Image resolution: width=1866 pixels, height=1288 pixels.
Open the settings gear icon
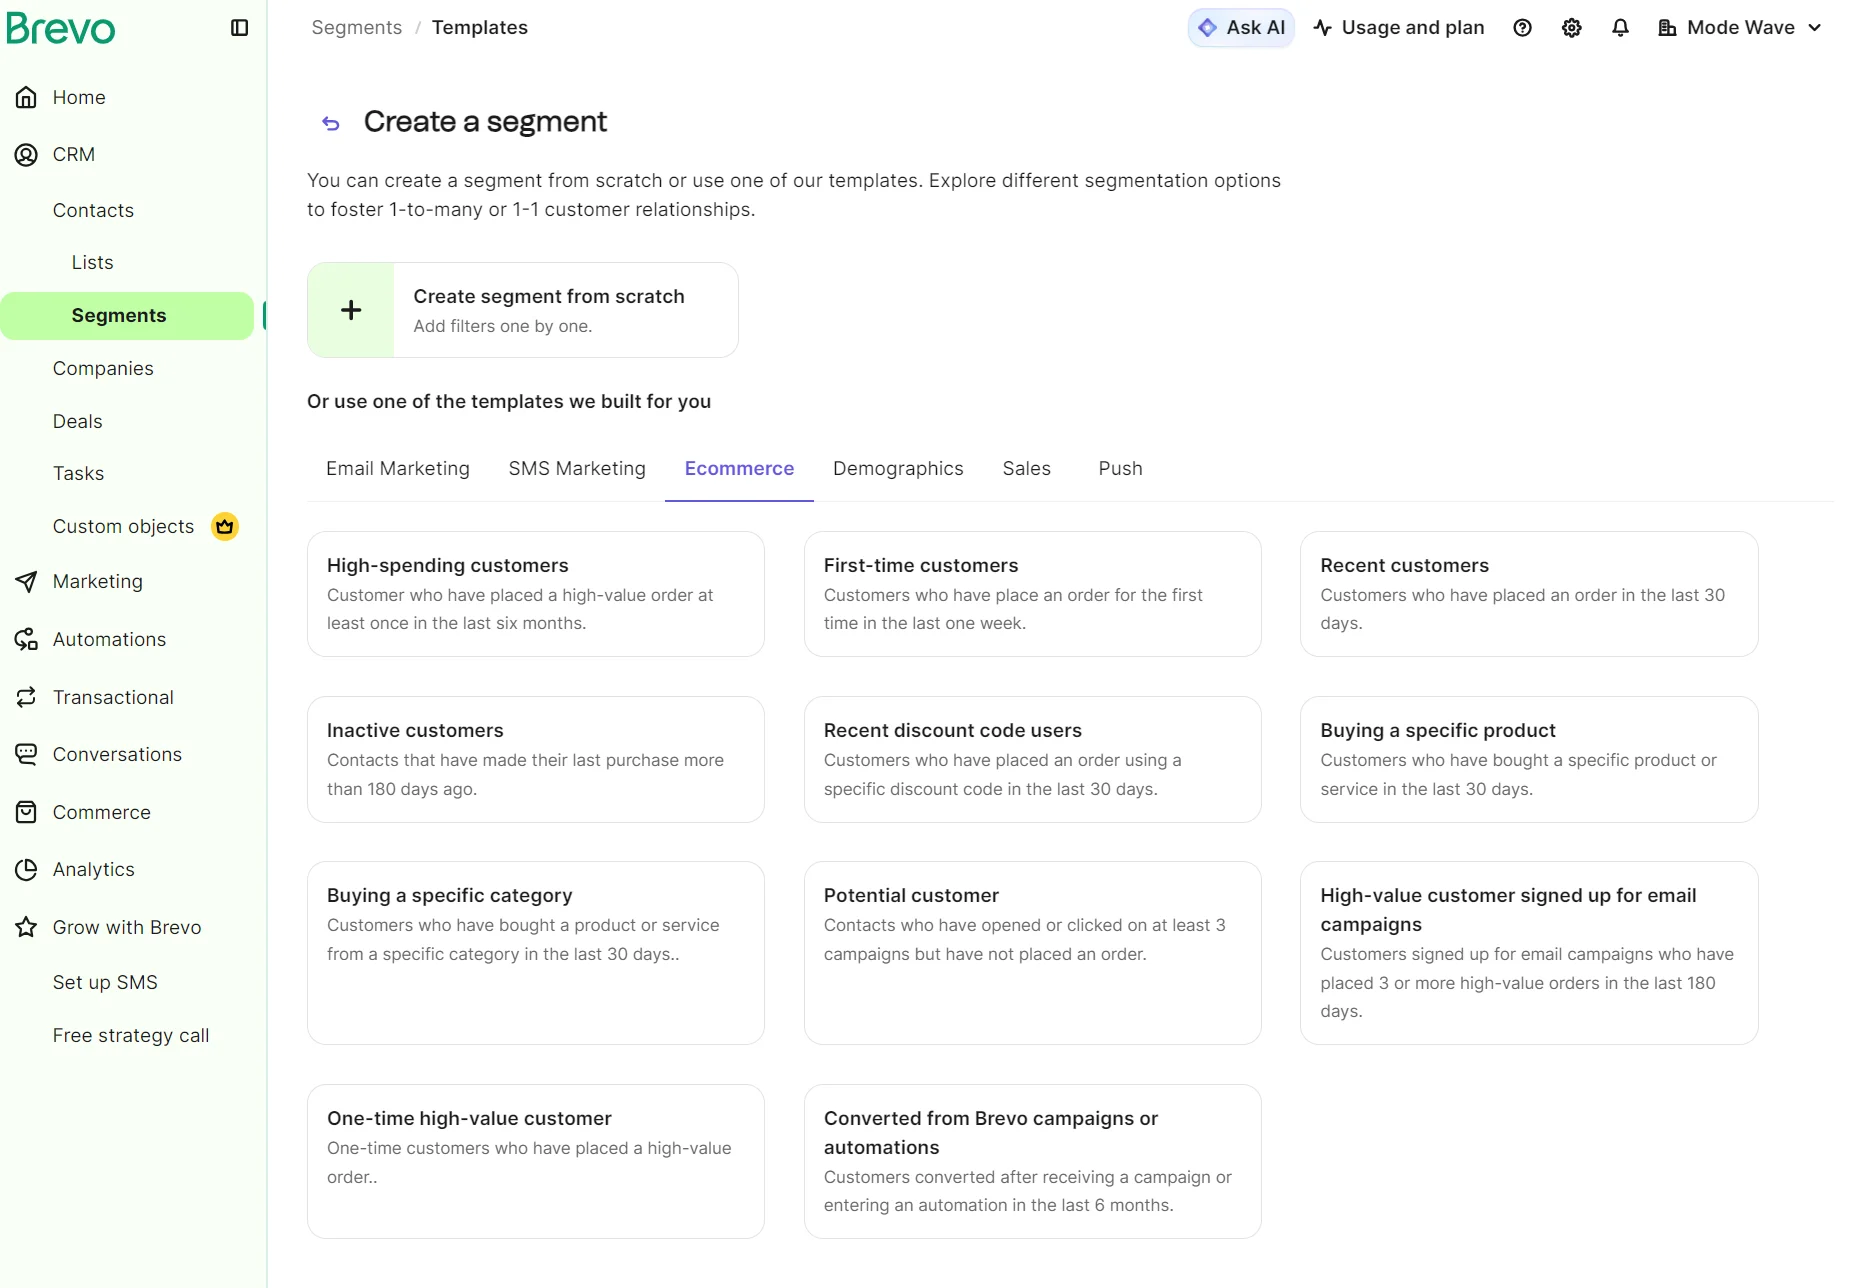pyautogui.click(x=1571, y=28)
